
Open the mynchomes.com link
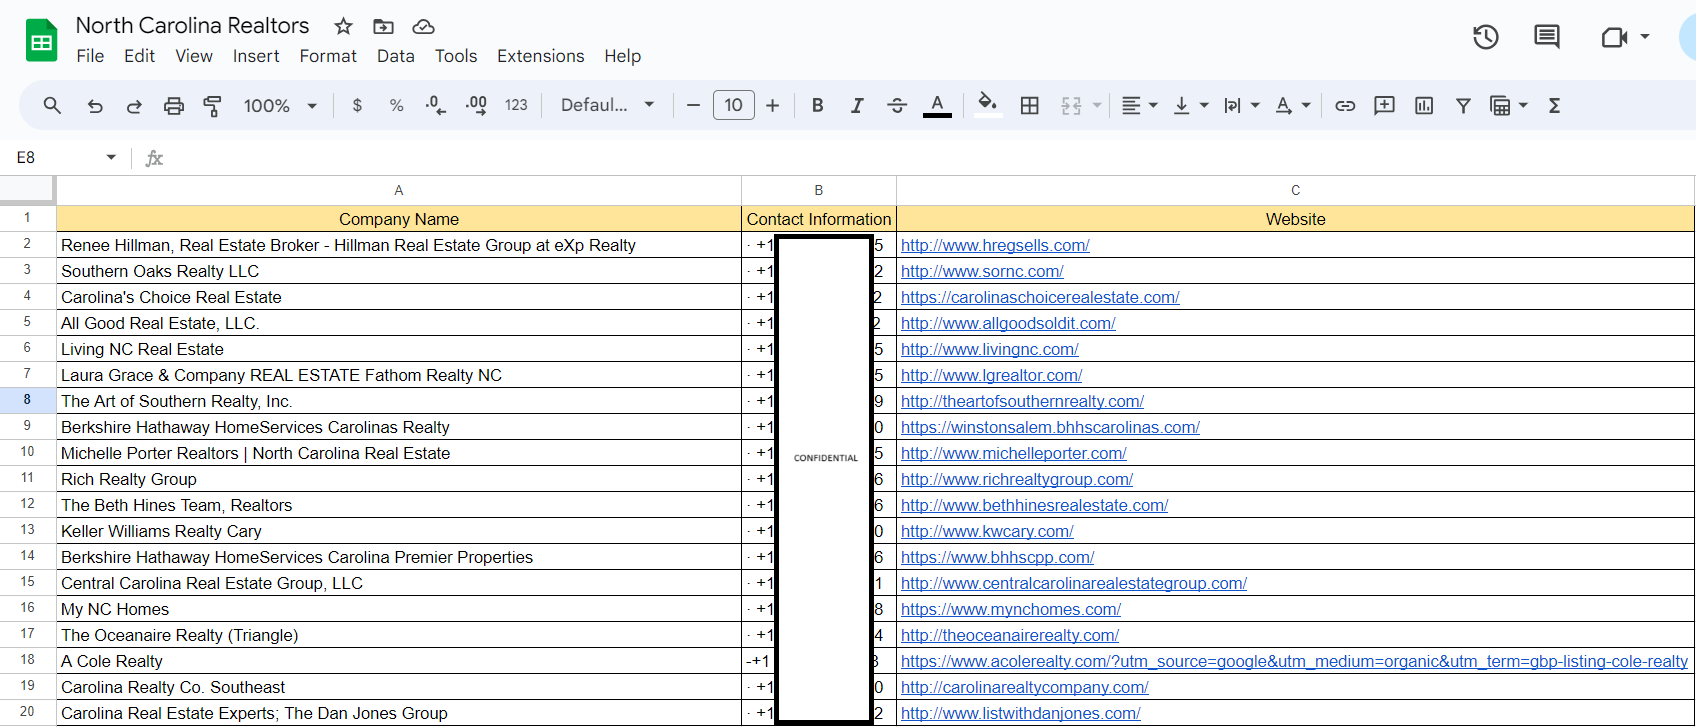coord(1011,609)
